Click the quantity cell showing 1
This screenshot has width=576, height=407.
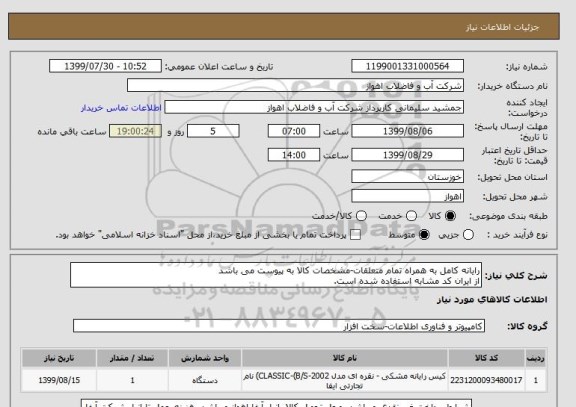click(132, 381)
